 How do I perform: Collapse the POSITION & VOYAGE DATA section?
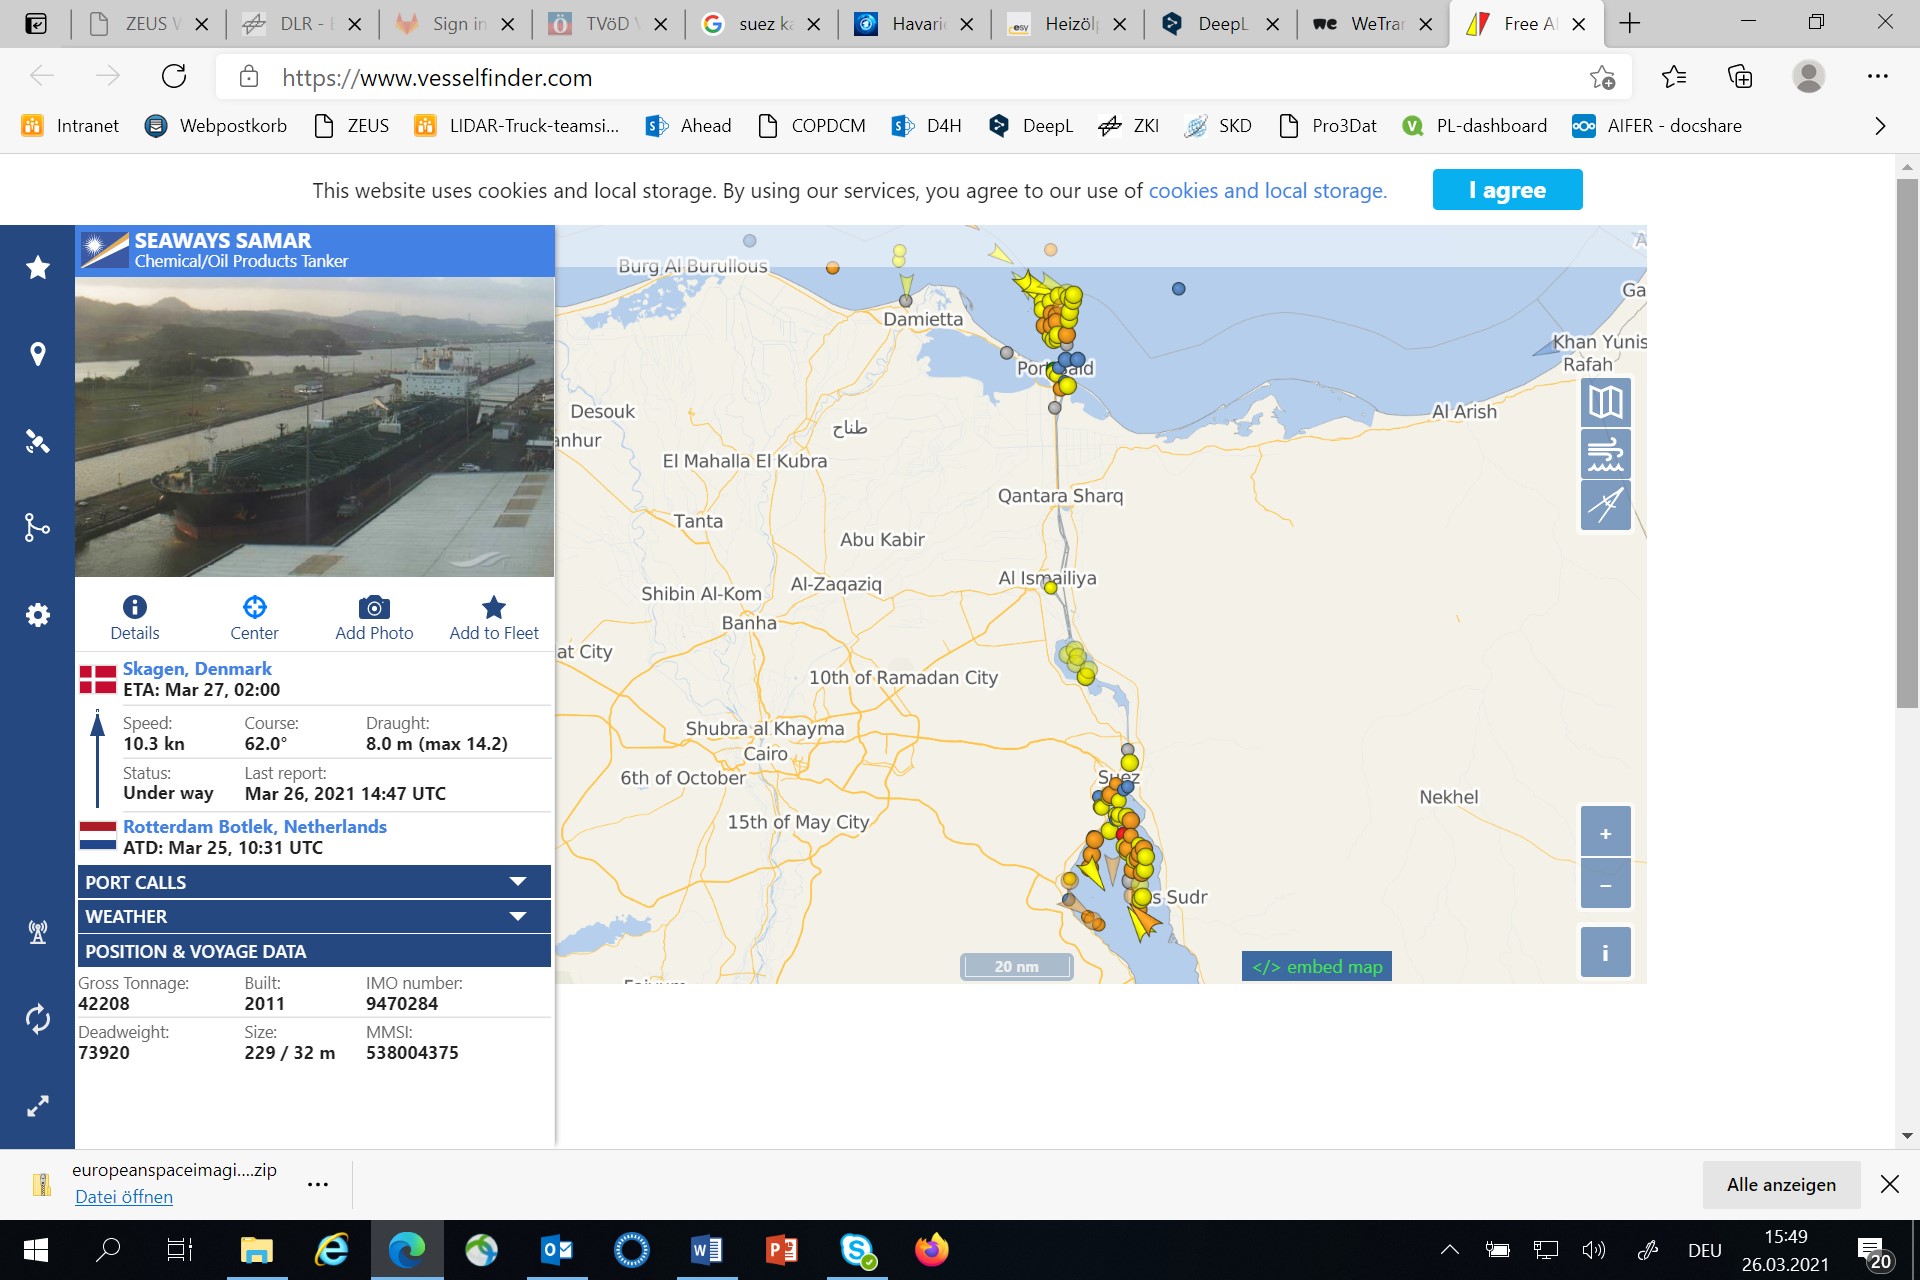[x=314, y=951]
